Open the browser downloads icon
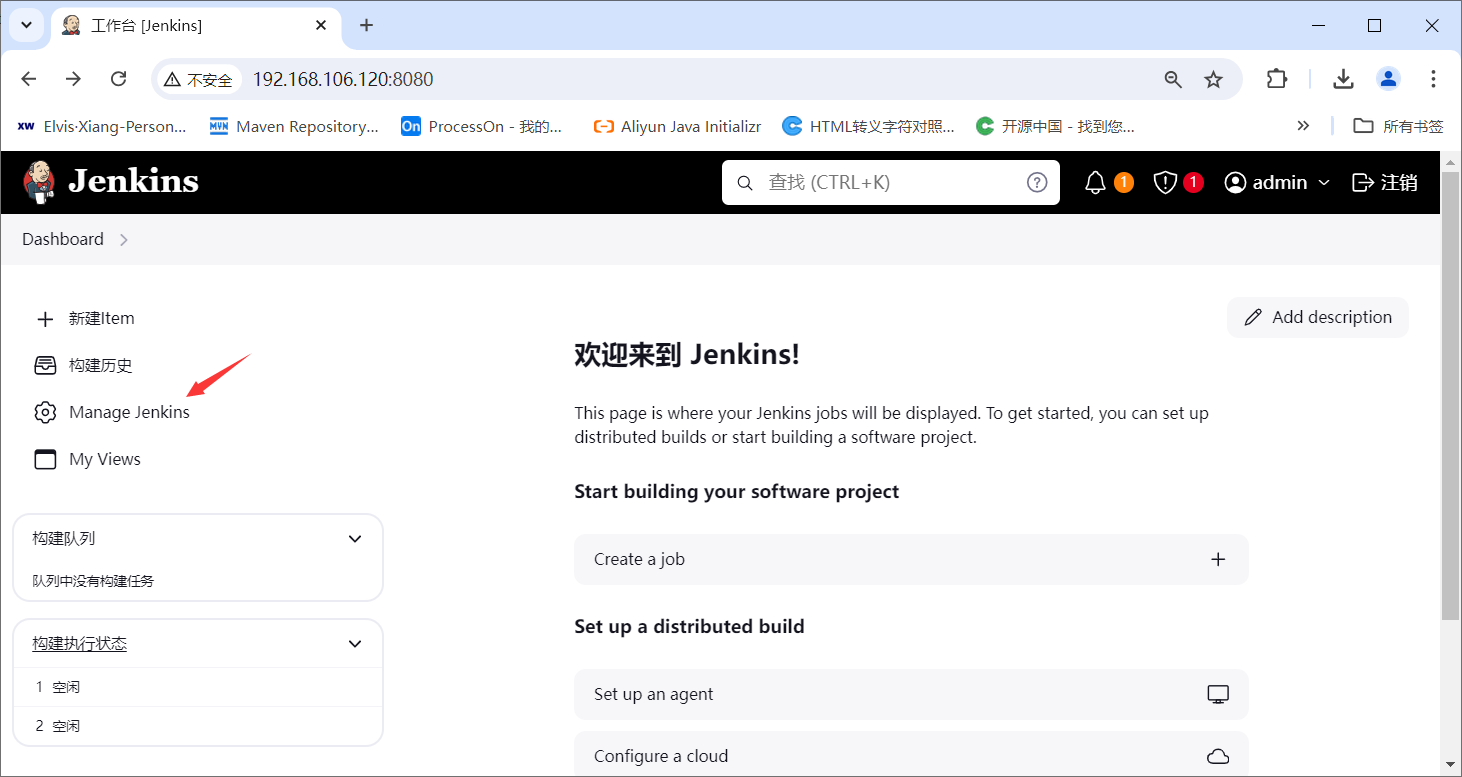 click(x=1344, y=79)
